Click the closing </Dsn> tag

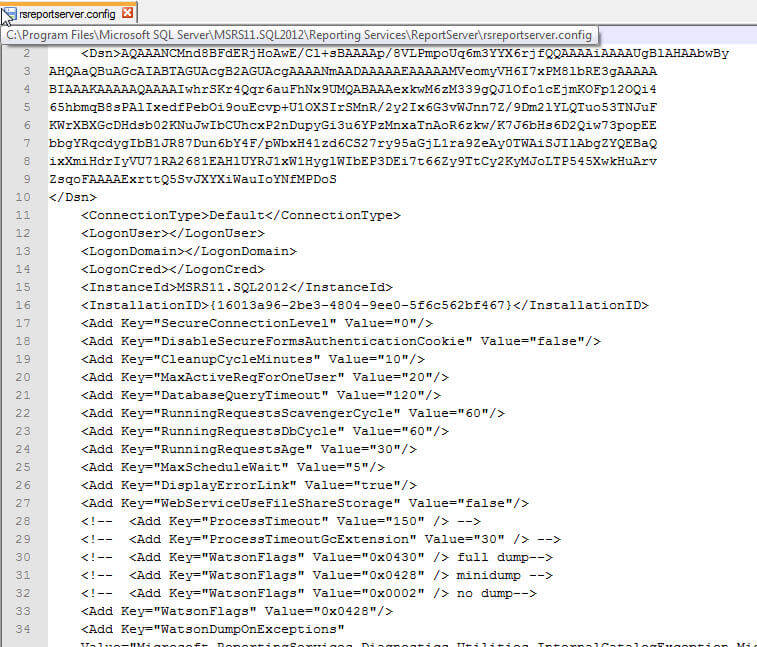coord(73,197)
